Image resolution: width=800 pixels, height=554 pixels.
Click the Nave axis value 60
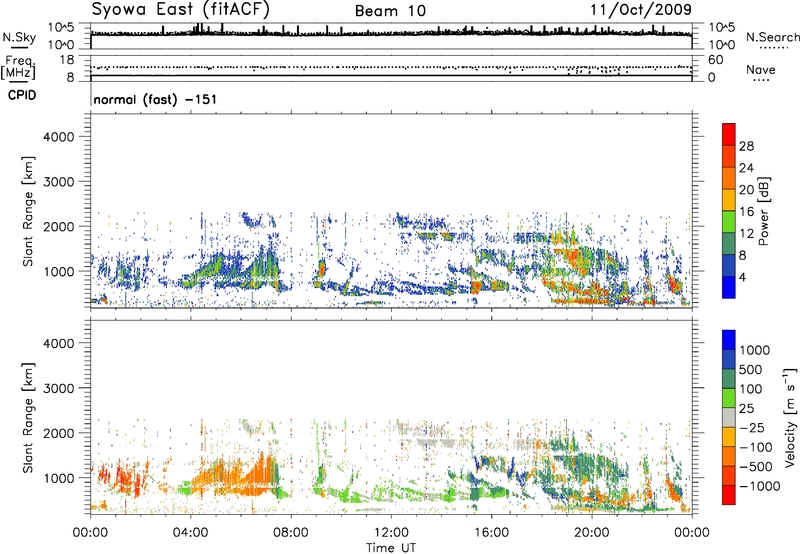click(715, 60)
